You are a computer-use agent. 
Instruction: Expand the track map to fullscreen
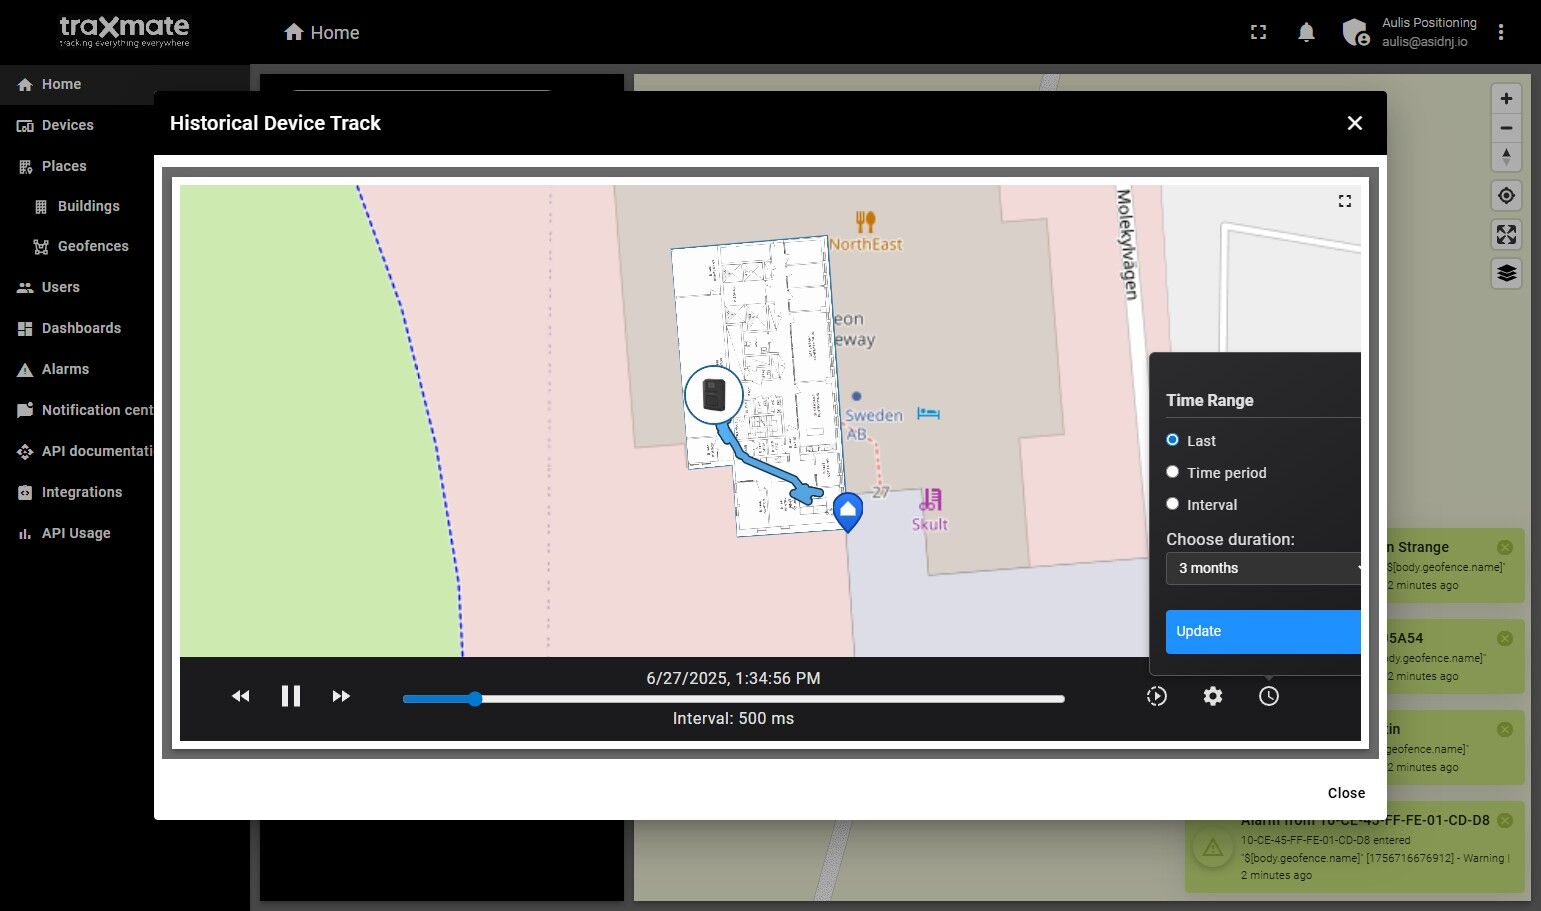[x=1345, y=201]
